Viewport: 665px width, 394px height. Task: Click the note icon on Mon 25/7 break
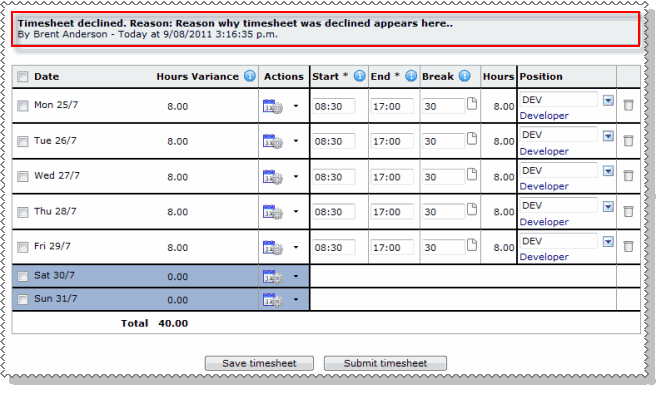tap(472, 103)
